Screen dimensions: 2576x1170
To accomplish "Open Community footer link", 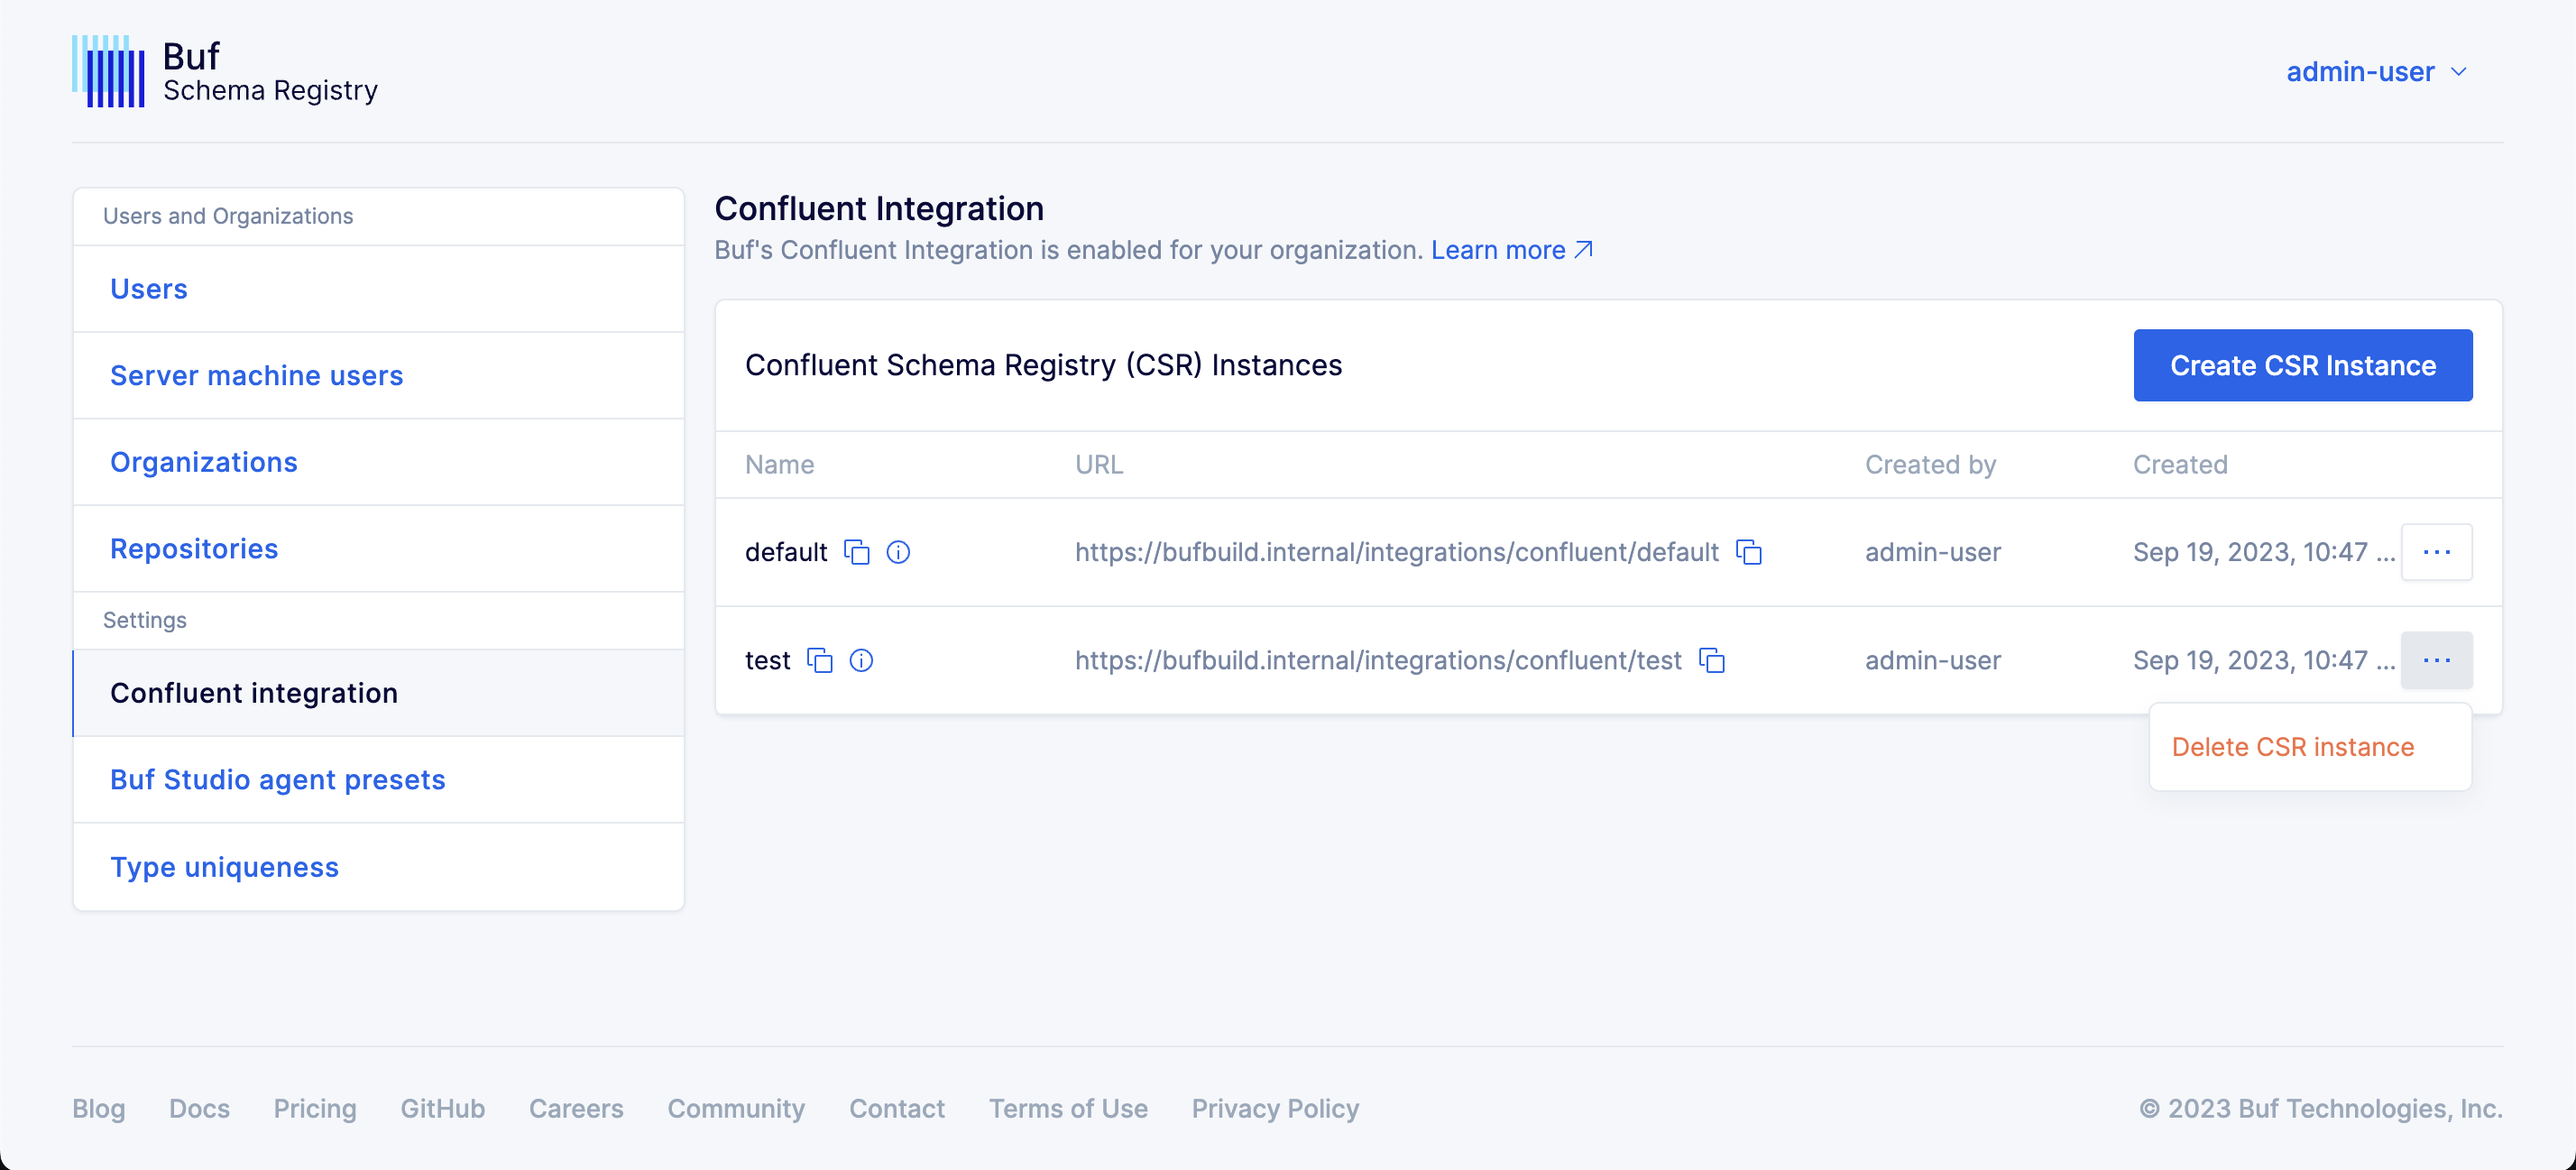I will click(736, 1108).
